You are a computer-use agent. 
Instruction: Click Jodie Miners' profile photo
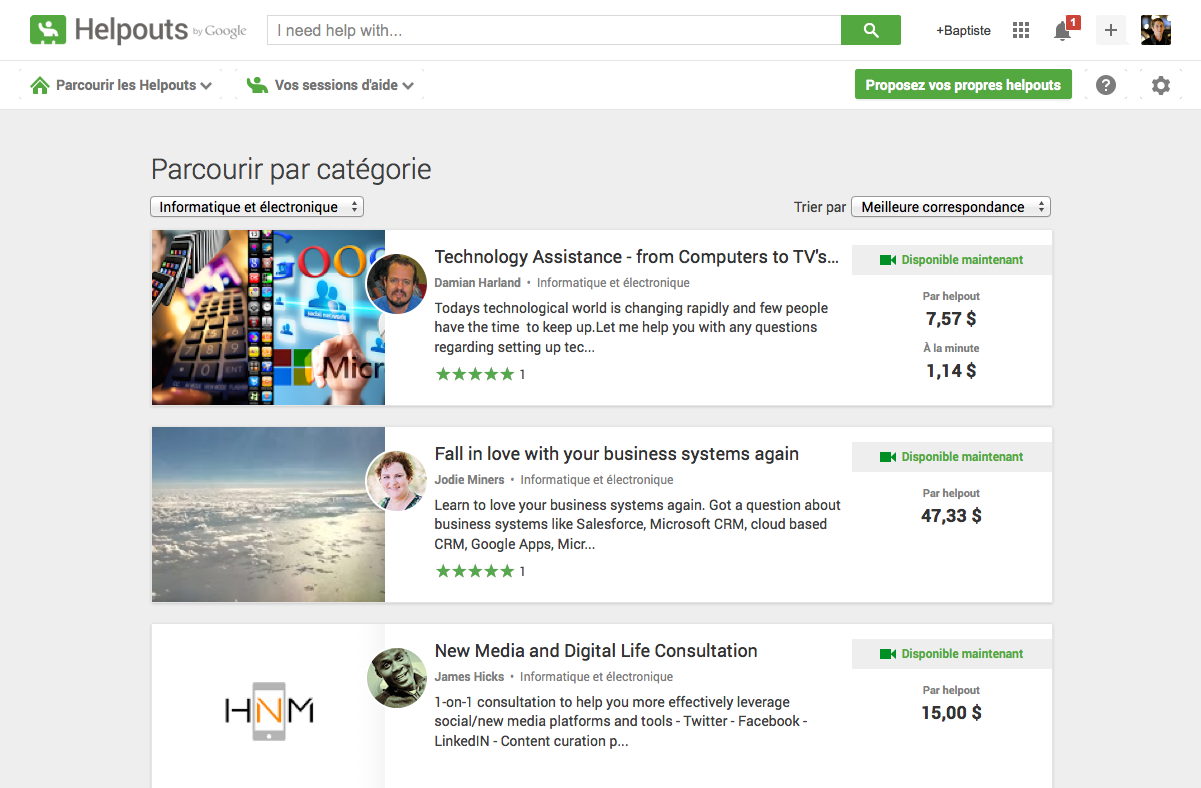pos(397,481)
